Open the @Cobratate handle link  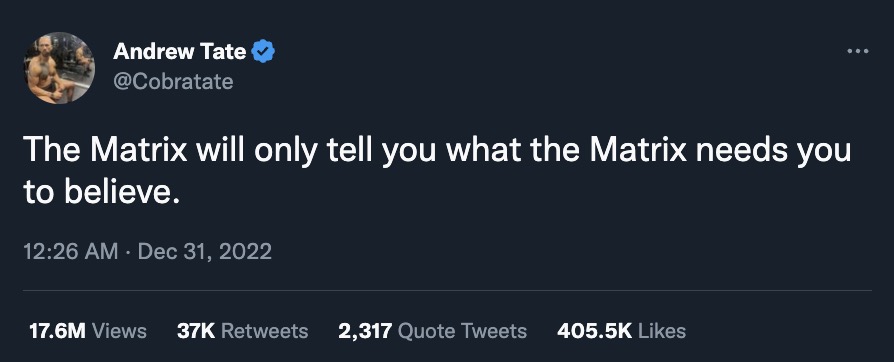(x=173, y=82)
